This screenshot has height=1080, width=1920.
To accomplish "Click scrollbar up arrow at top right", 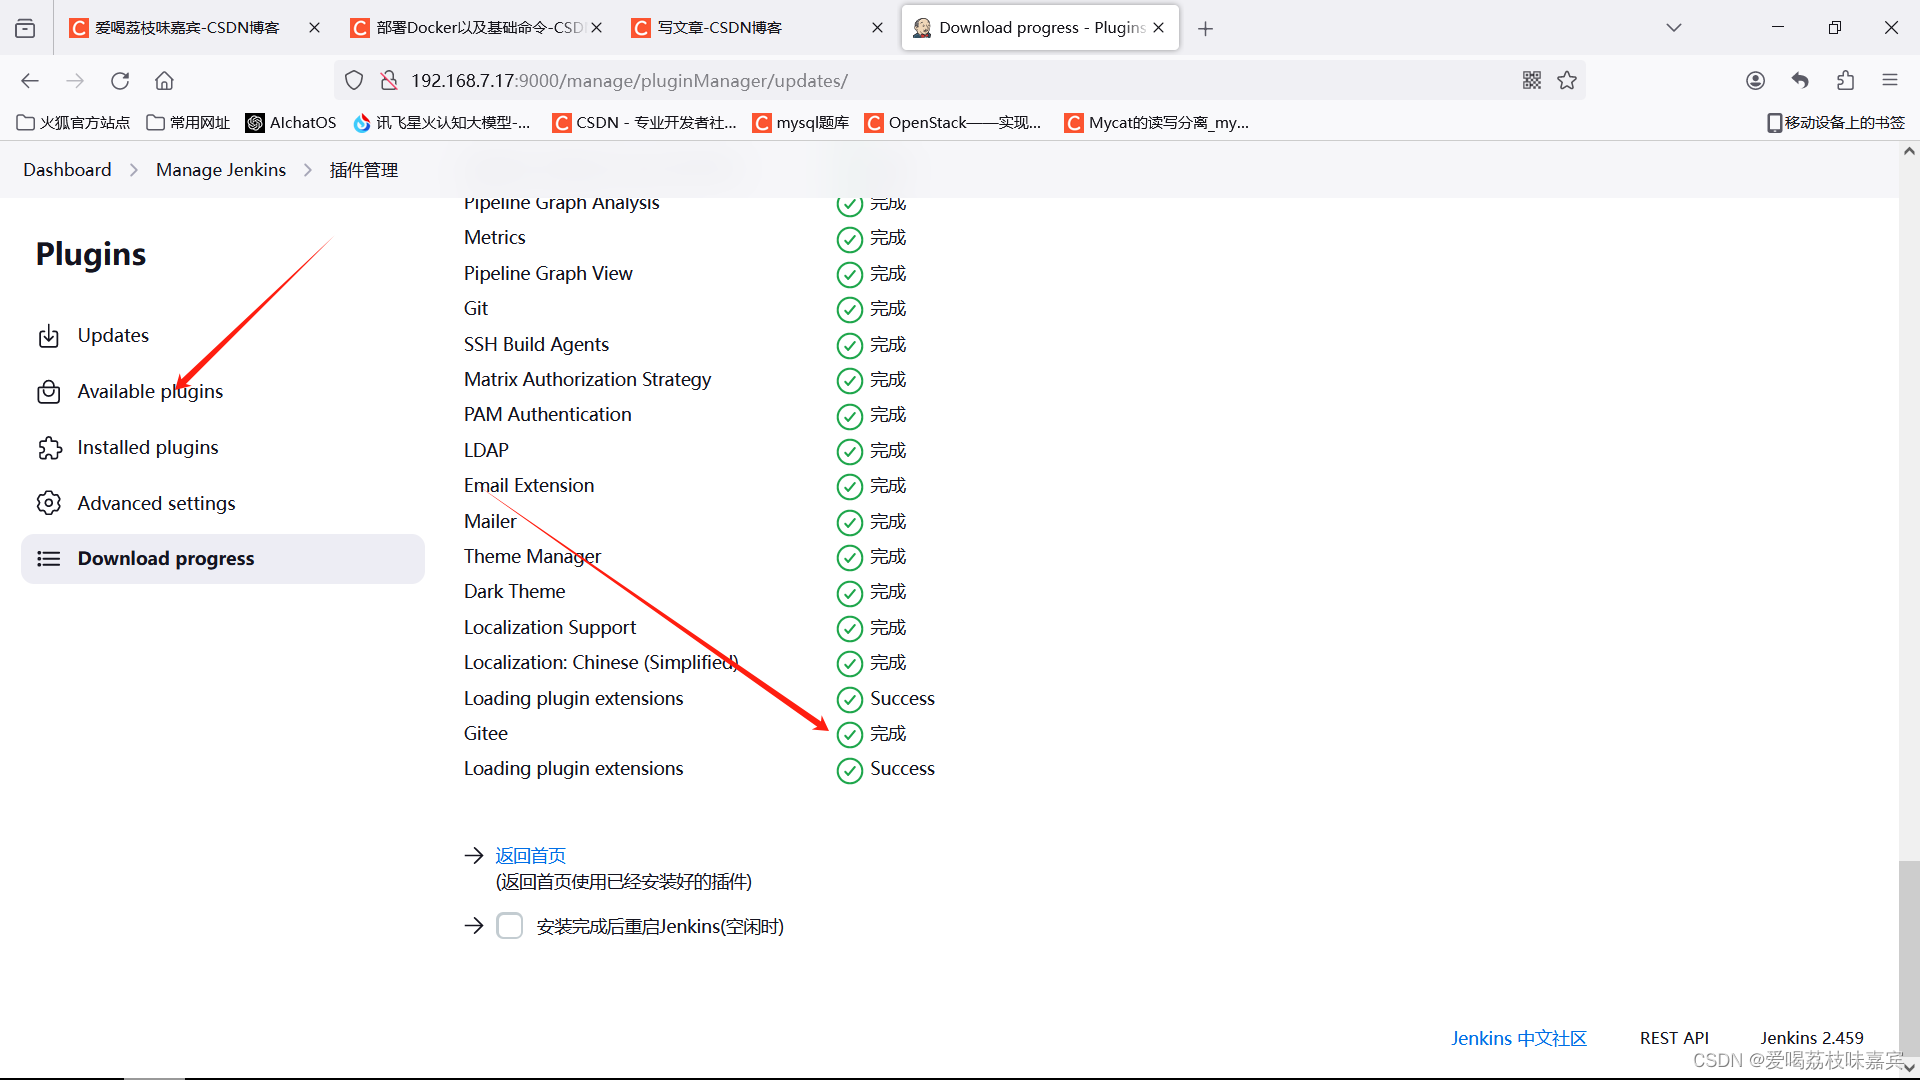I will tap(1909, 152).
